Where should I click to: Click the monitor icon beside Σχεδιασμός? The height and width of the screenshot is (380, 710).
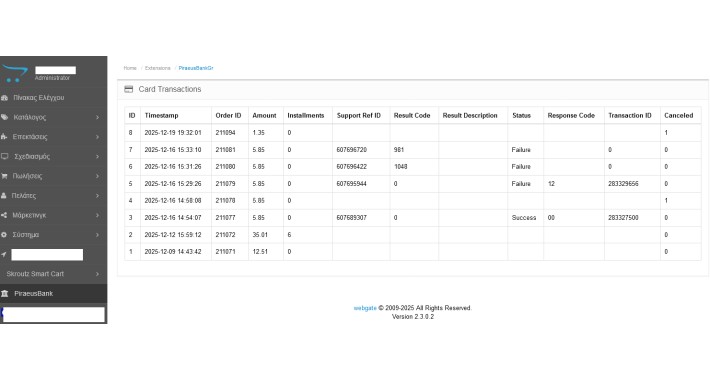(x=5, y=156)
